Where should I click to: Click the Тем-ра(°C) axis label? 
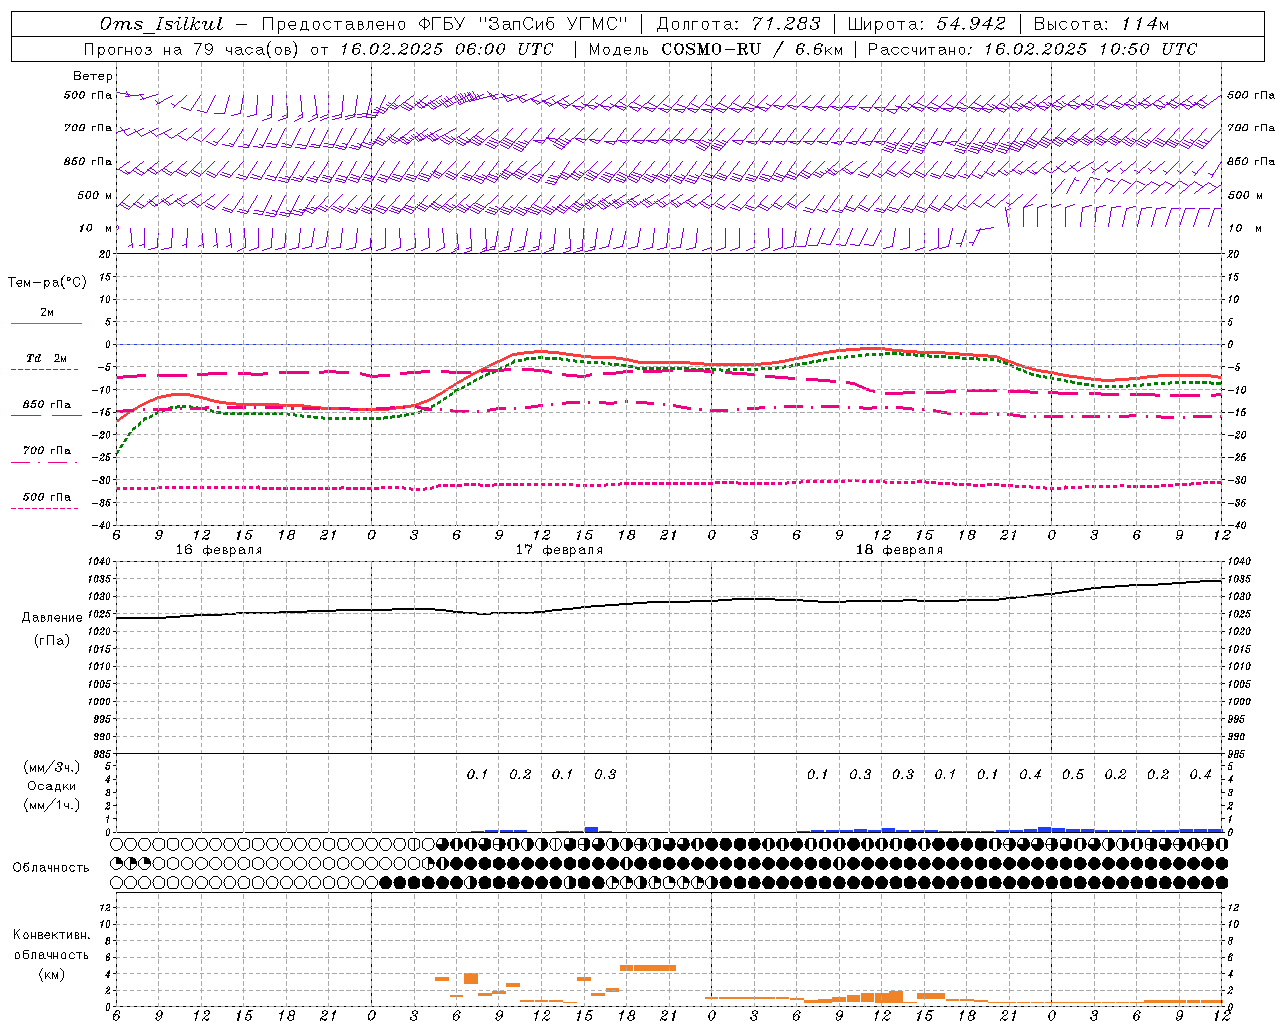48,283
